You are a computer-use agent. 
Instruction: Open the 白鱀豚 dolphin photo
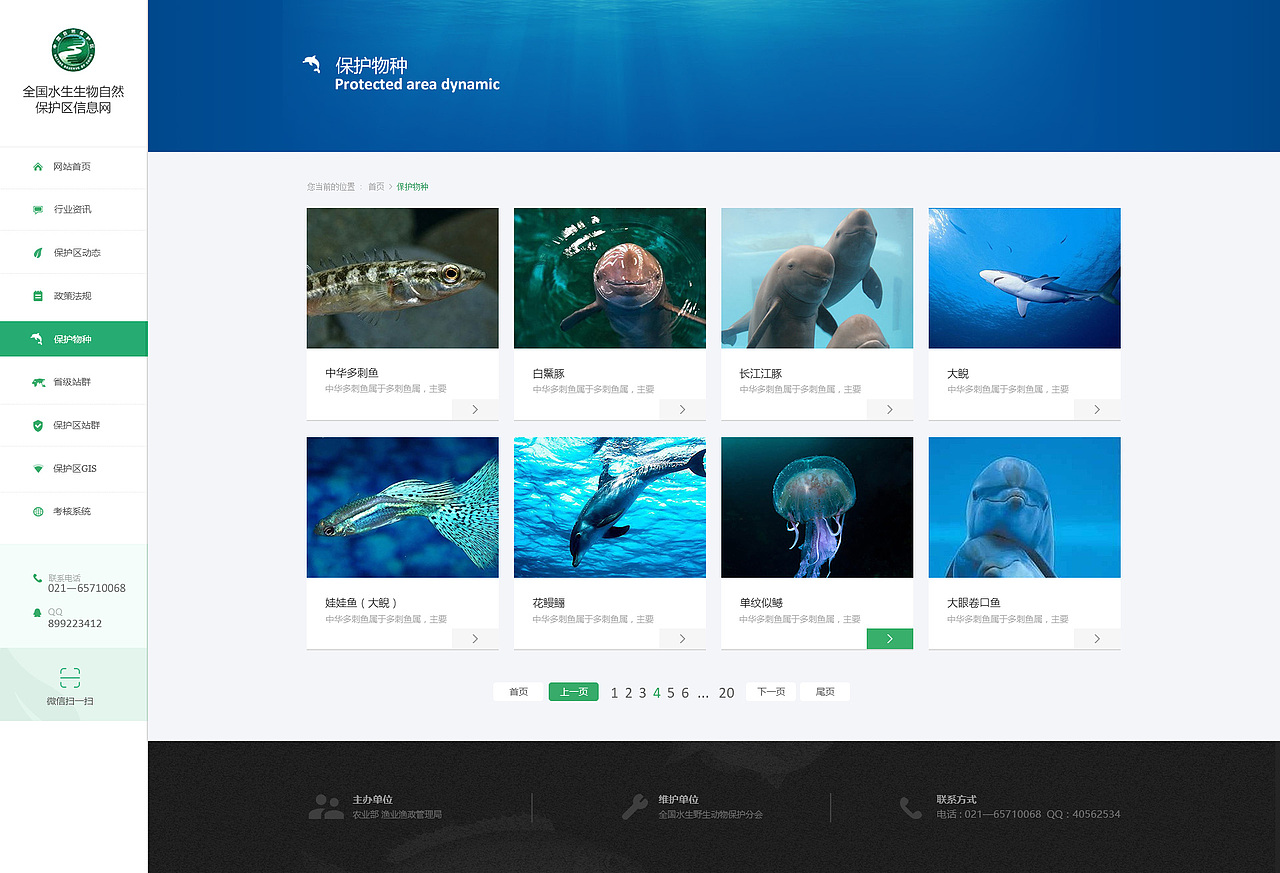610,278
